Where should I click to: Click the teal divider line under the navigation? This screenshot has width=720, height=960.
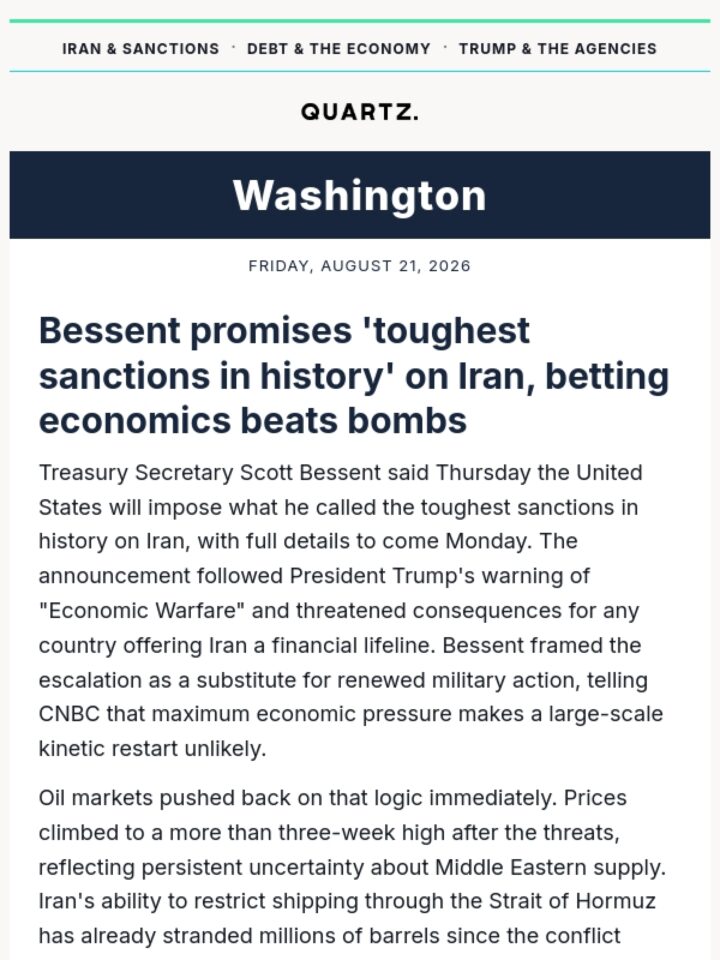click(x=360, y=71)
